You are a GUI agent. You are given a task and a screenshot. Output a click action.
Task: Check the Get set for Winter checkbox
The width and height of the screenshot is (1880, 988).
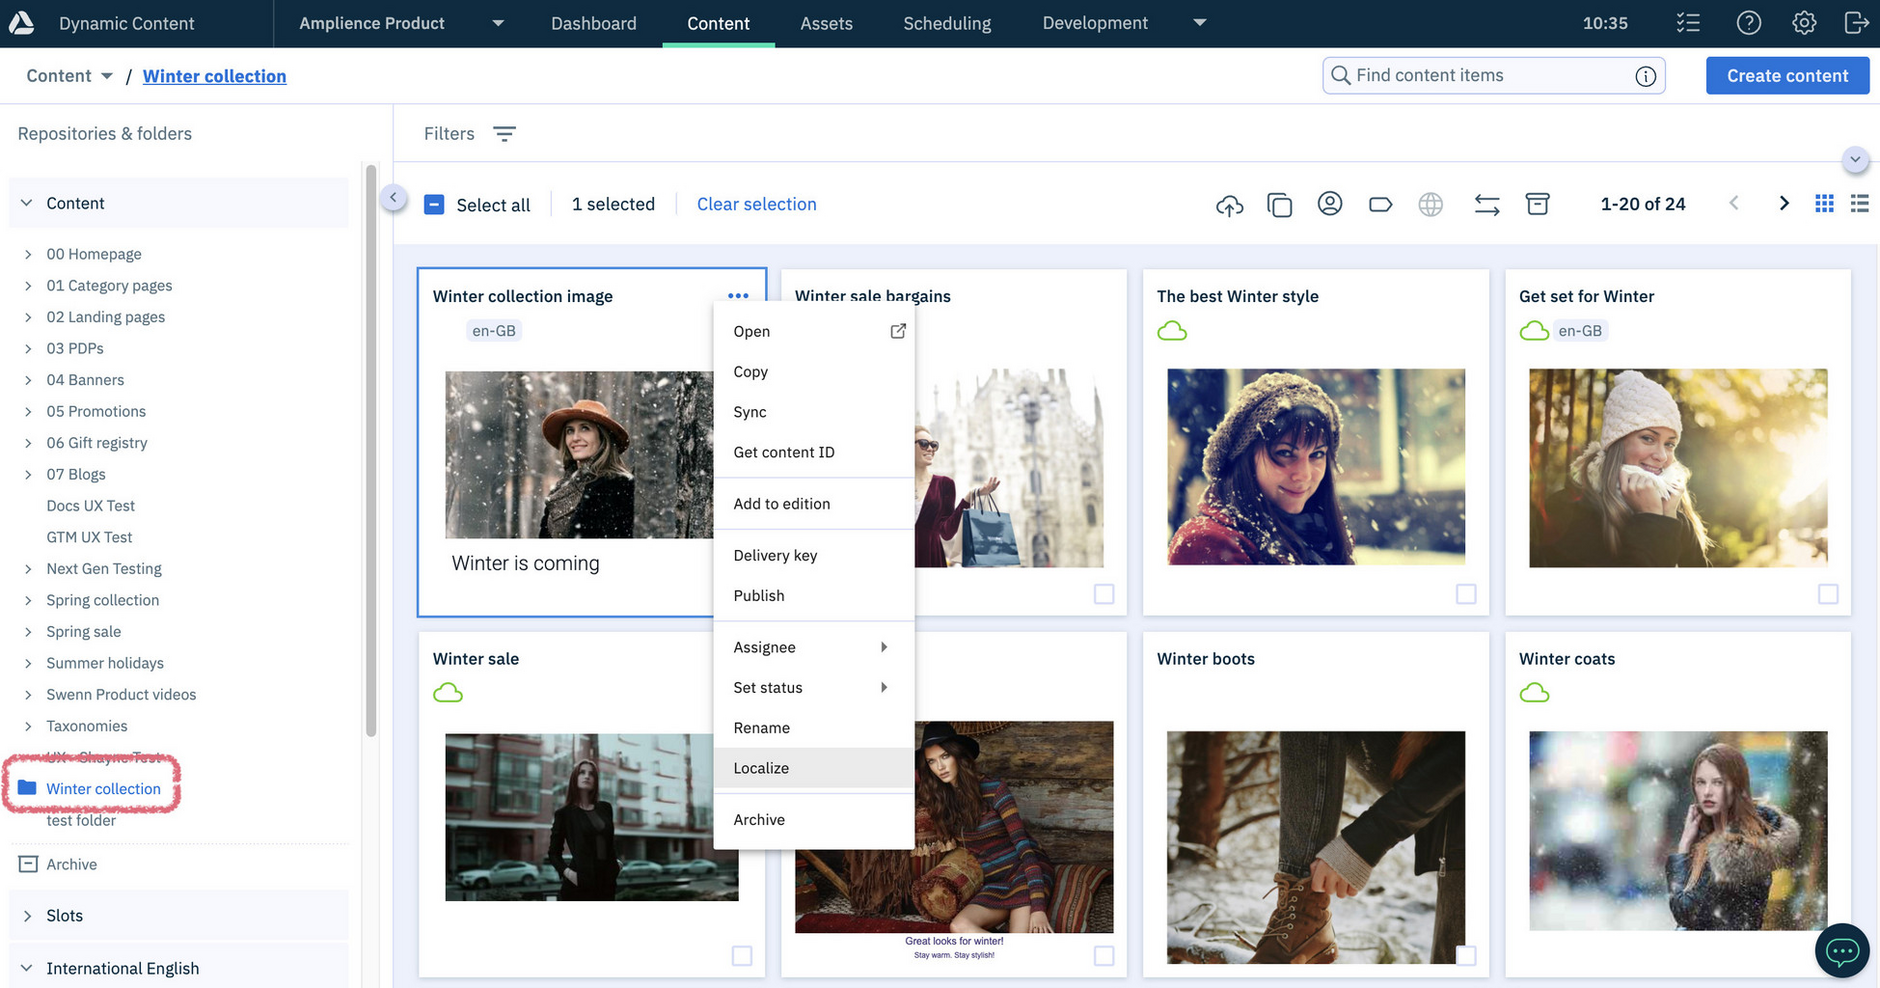(1828, 594)
